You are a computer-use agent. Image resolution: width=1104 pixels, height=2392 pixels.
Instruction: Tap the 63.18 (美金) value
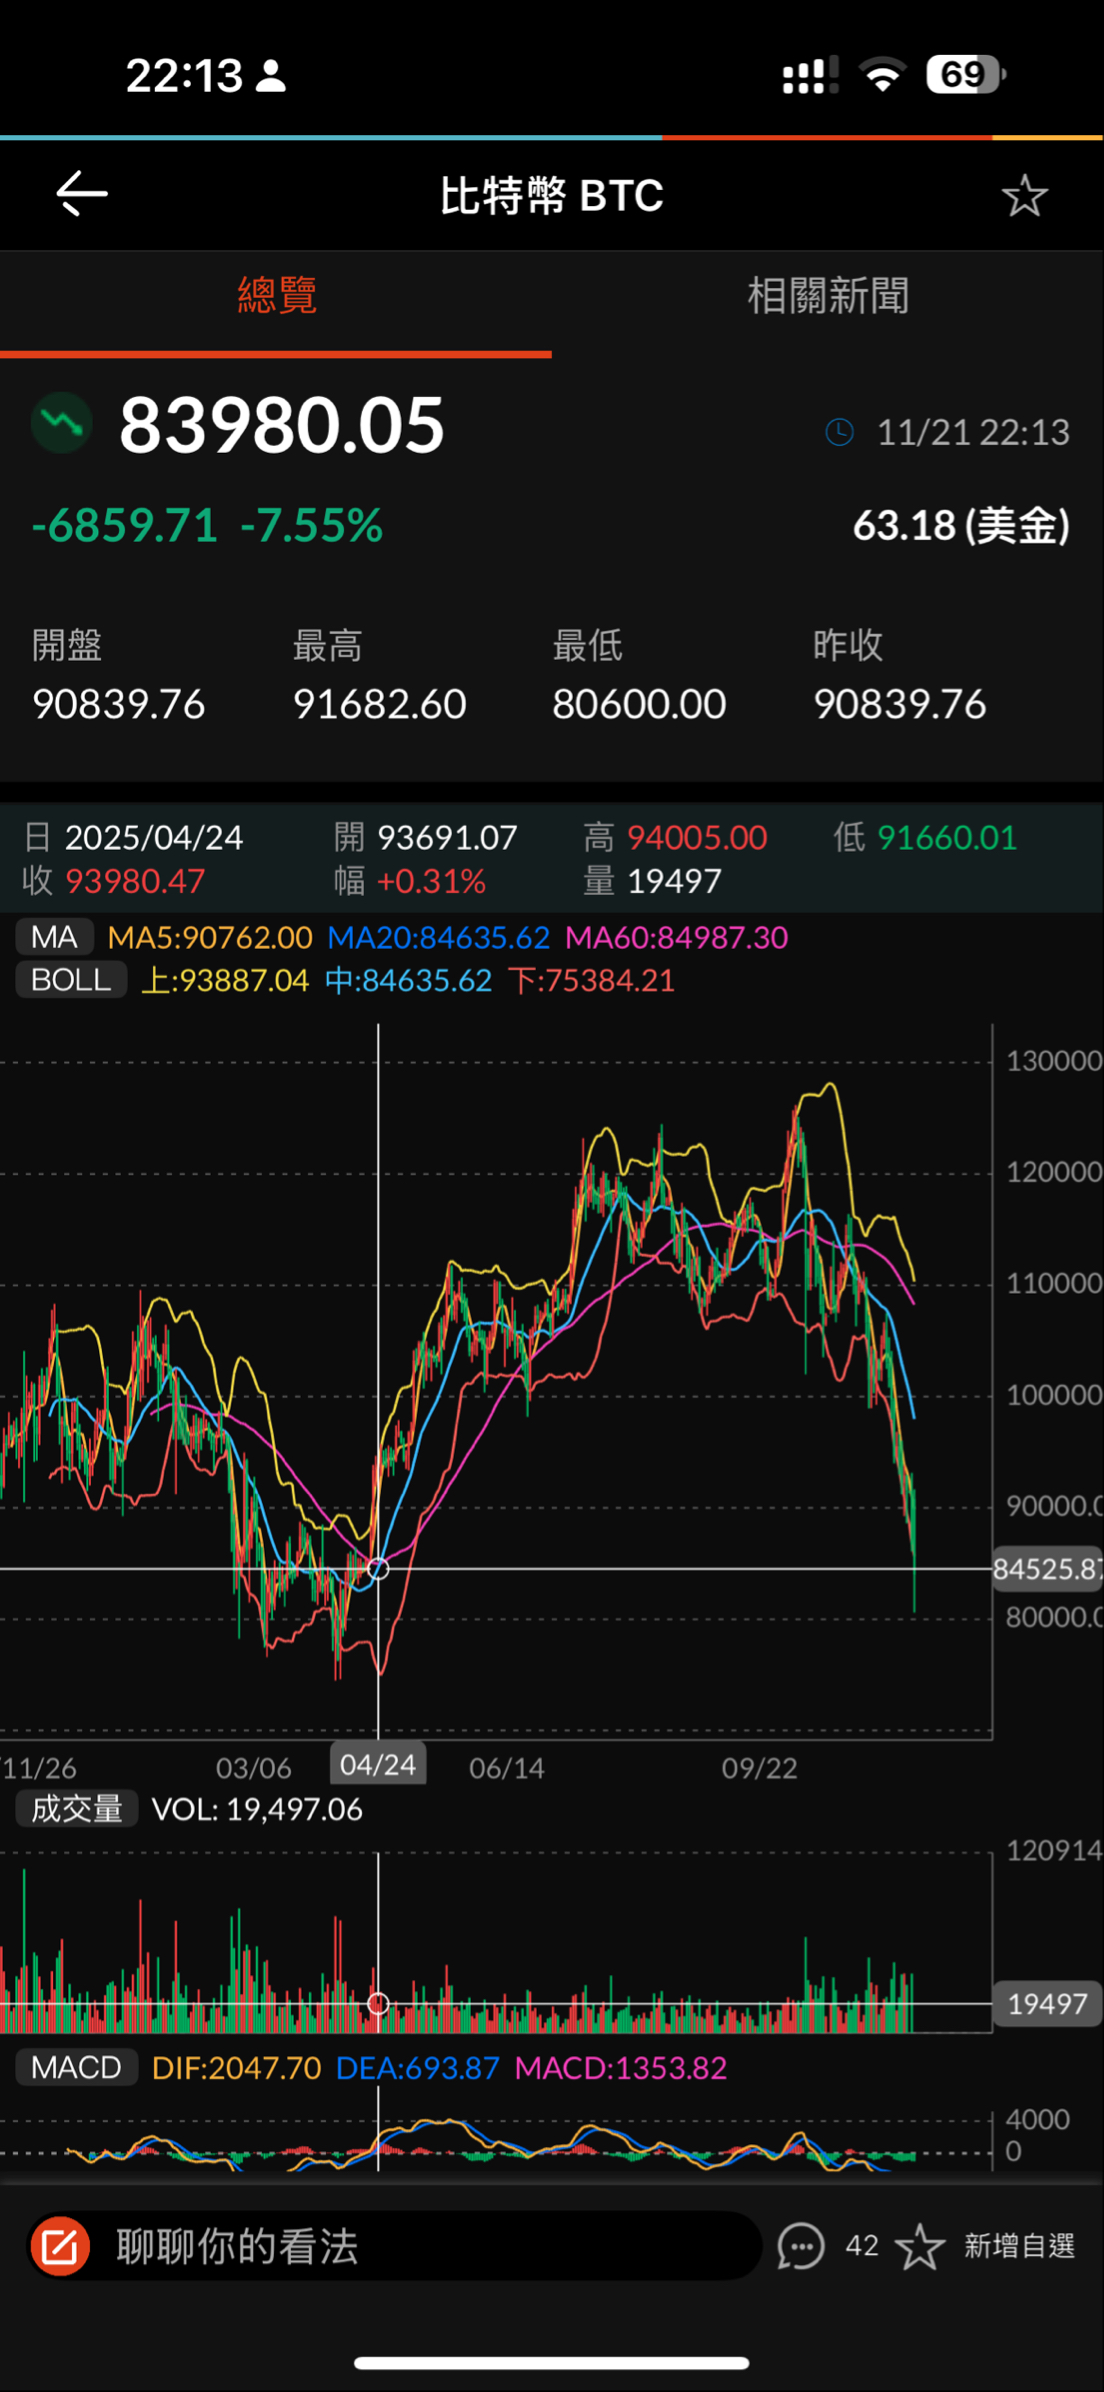tap(961, 525)
